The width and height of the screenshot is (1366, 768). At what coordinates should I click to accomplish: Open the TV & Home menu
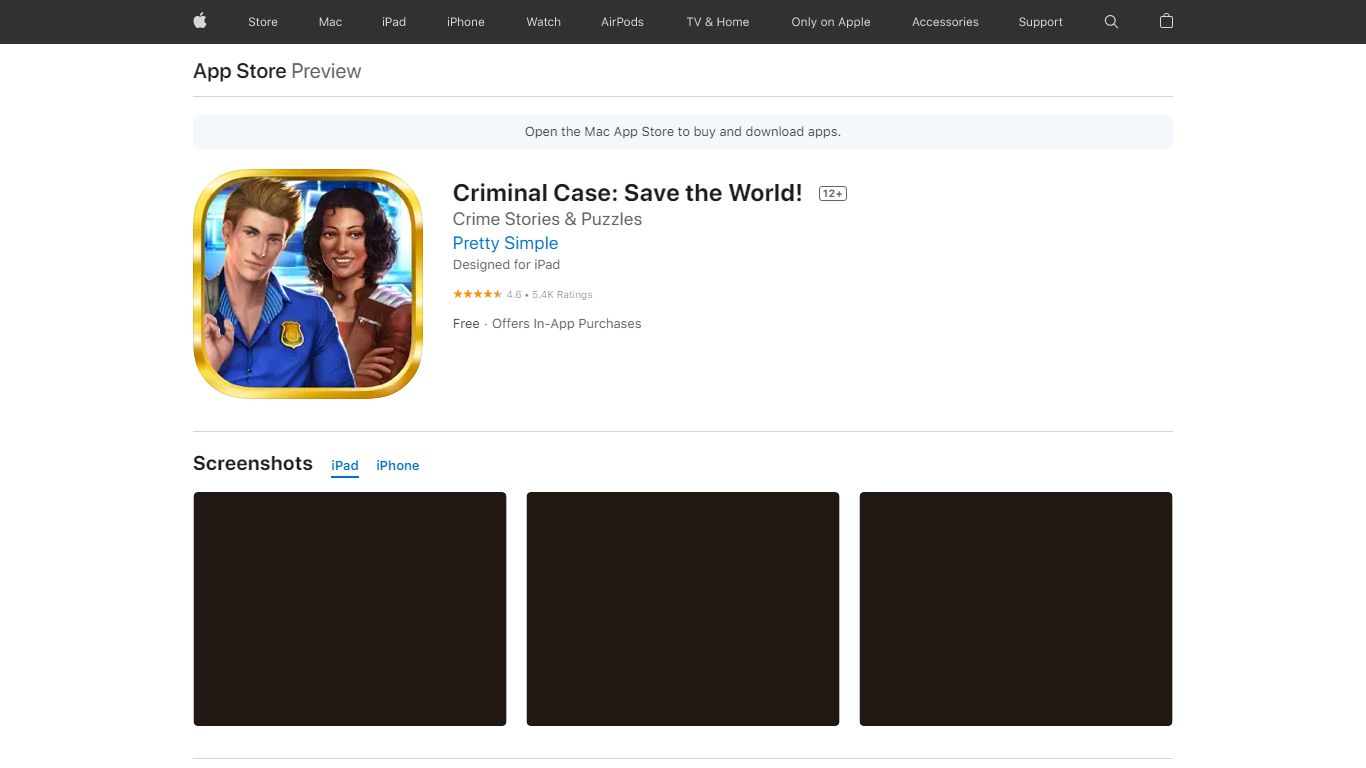click(x=718, y=22)
